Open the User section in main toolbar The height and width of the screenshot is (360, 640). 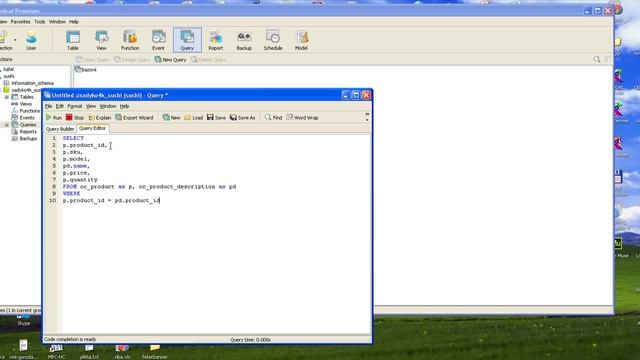(x=31, y=40)
